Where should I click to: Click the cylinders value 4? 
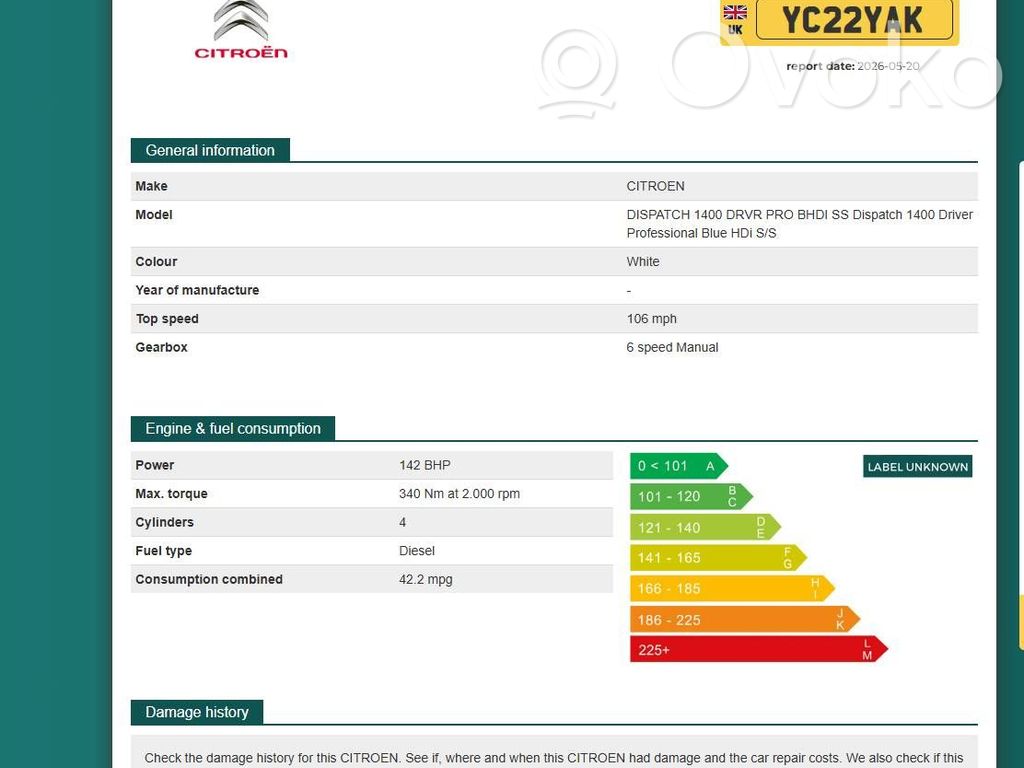(402, 522)
